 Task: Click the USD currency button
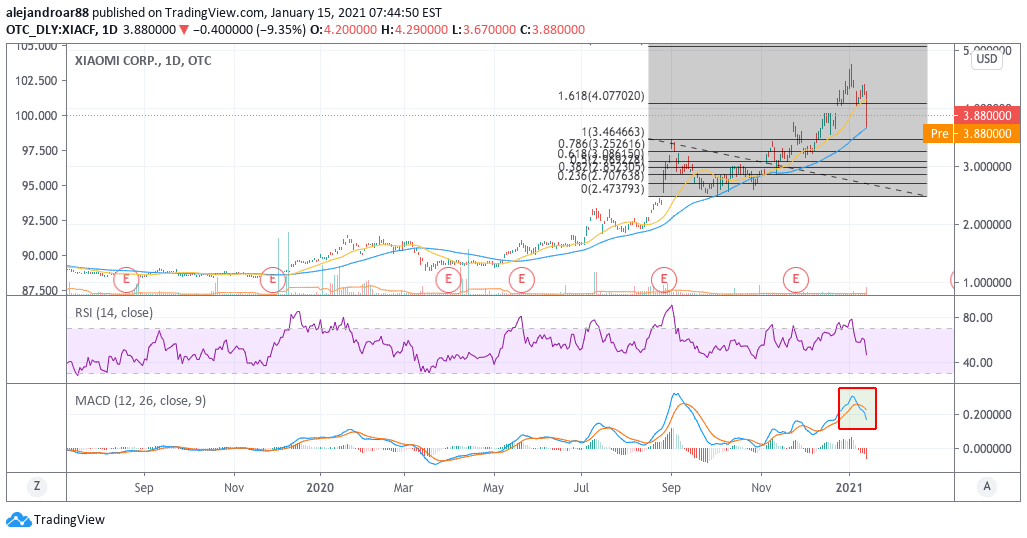coord(987,59)
